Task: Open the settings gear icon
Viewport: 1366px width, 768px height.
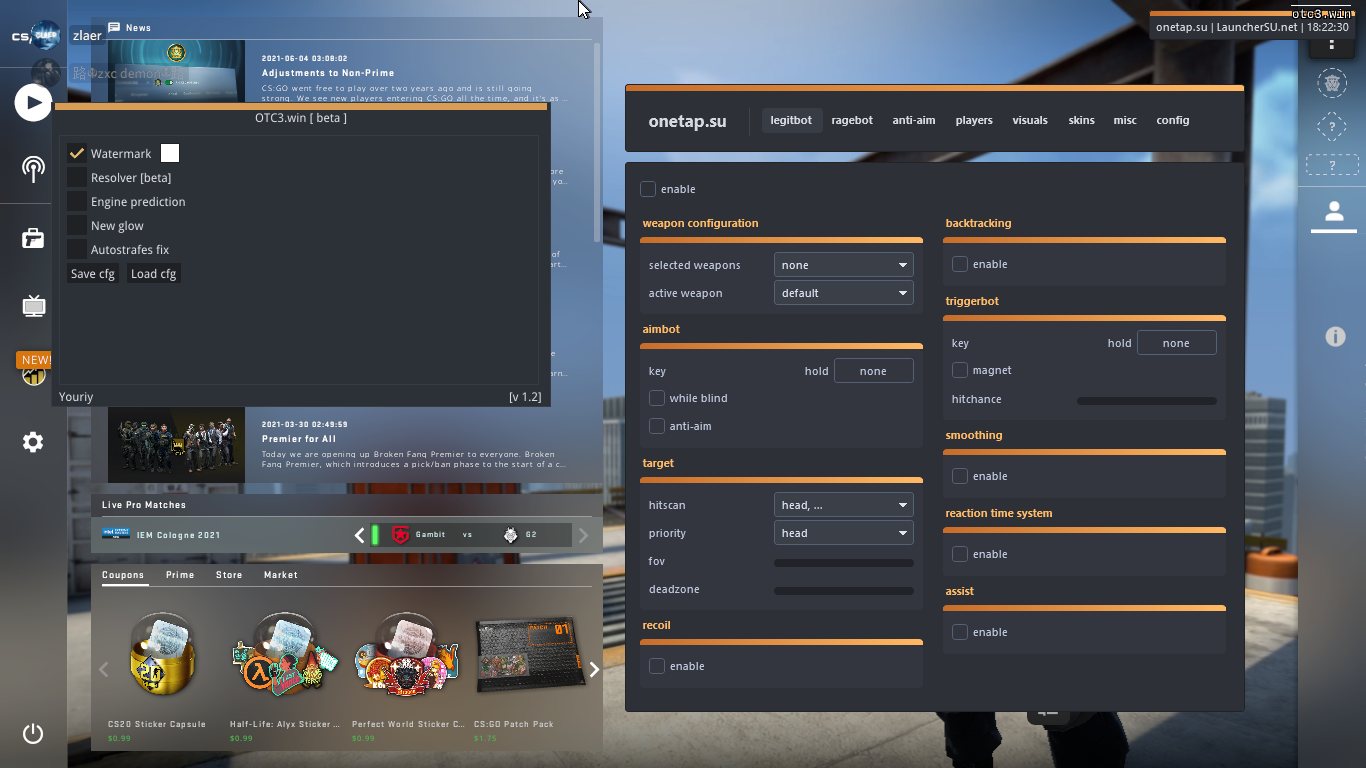Action: (33, 442)
